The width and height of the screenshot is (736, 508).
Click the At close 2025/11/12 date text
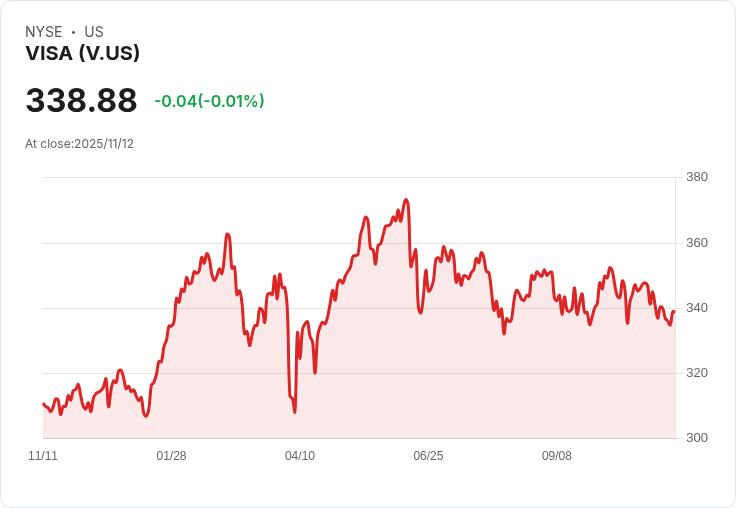79,144
